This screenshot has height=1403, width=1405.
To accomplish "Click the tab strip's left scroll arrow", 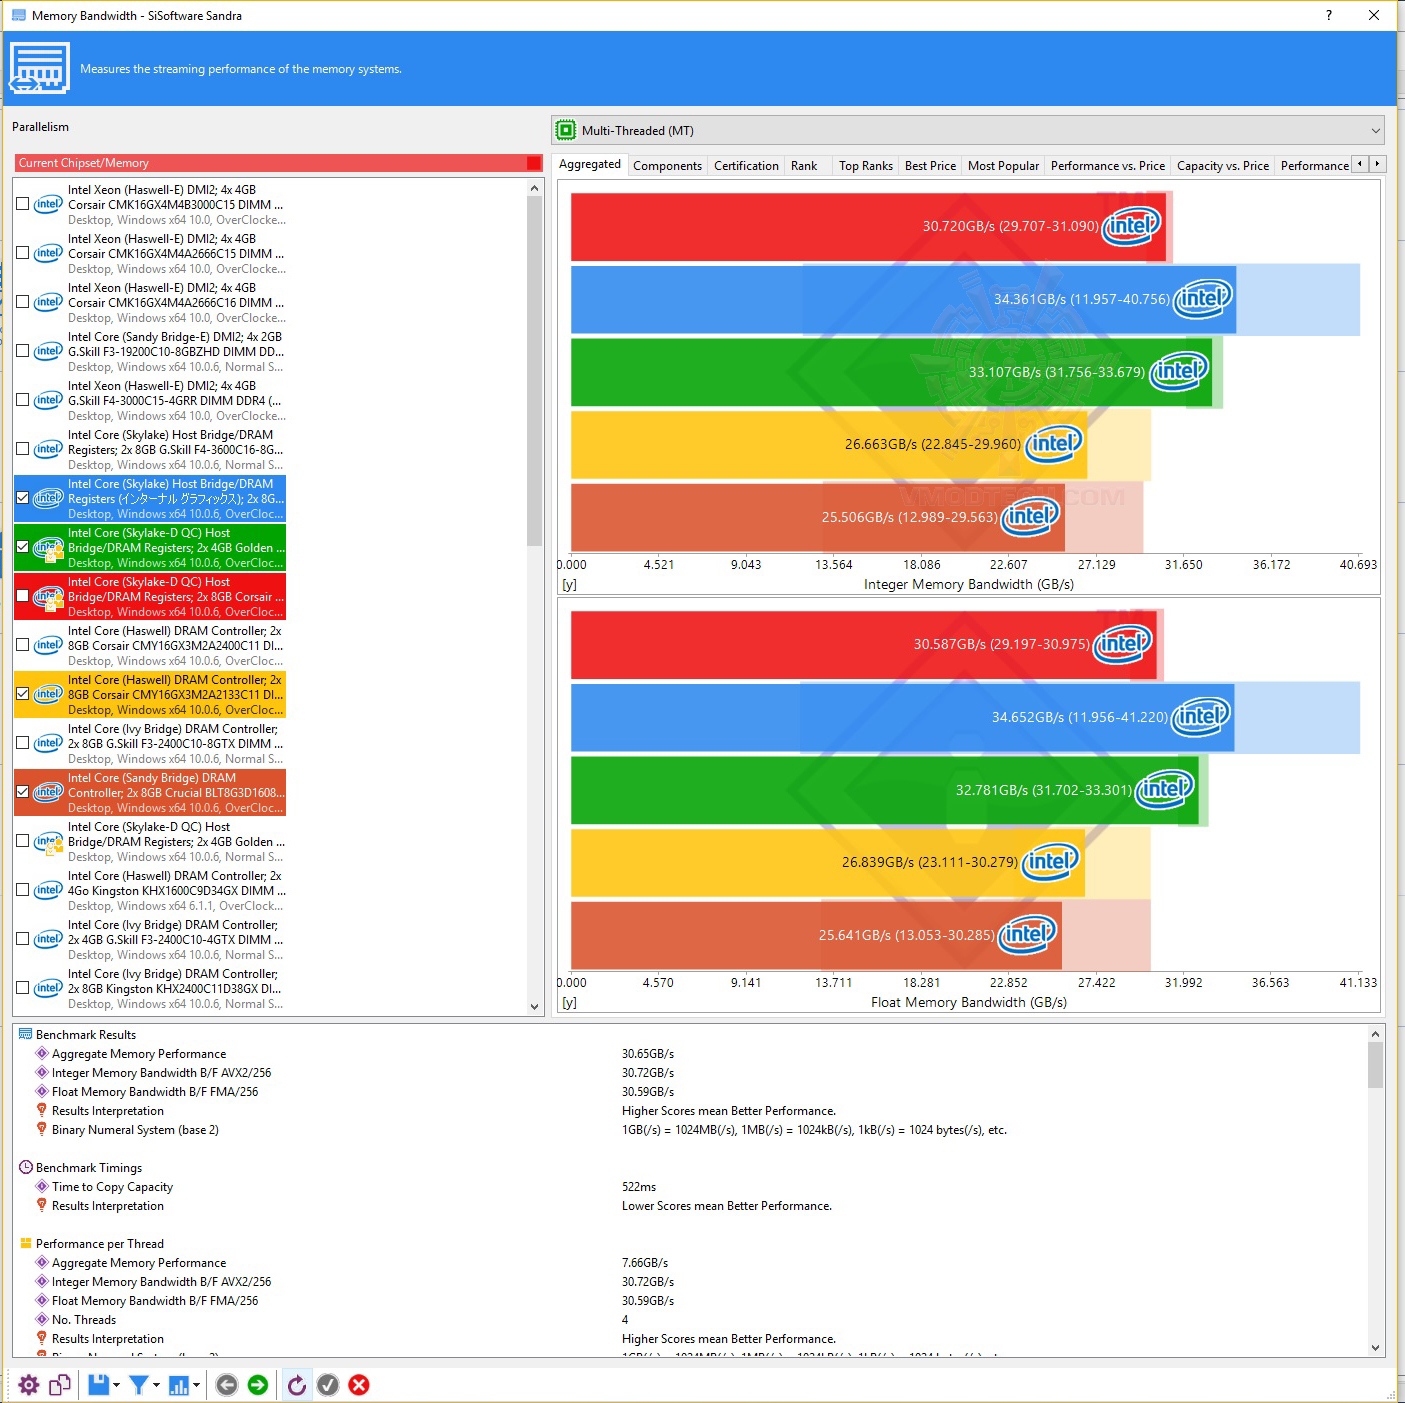I will click(x=1360, y=164).
